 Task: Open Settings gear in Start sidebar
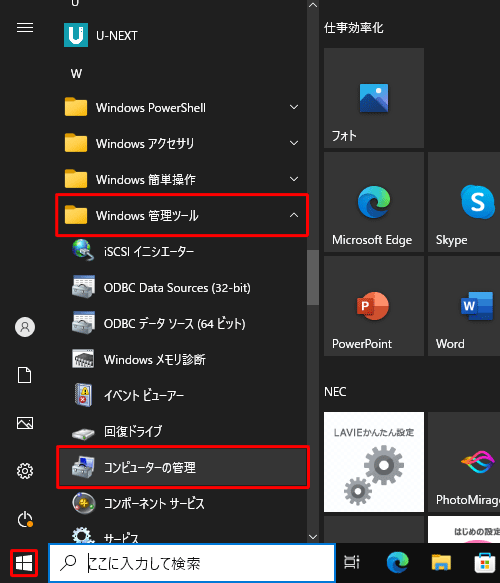coord(25,471)
